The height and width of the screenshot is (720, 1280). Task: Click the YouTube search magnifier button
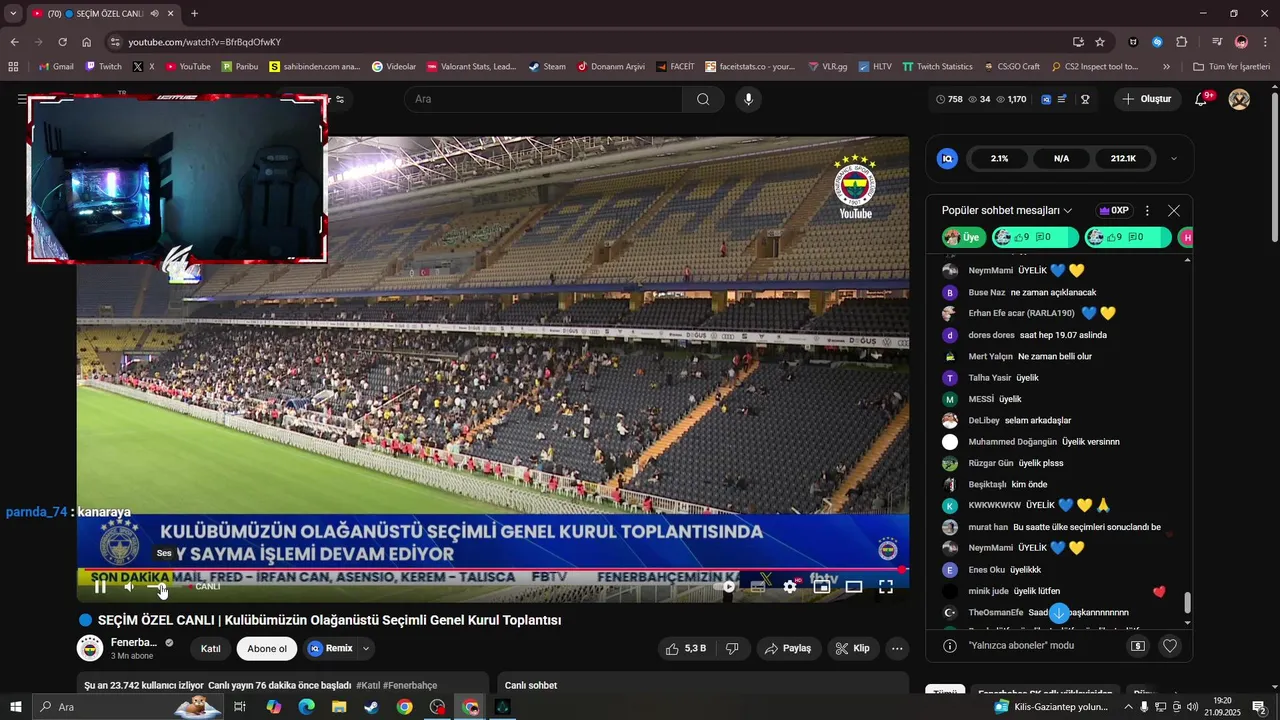703,99
